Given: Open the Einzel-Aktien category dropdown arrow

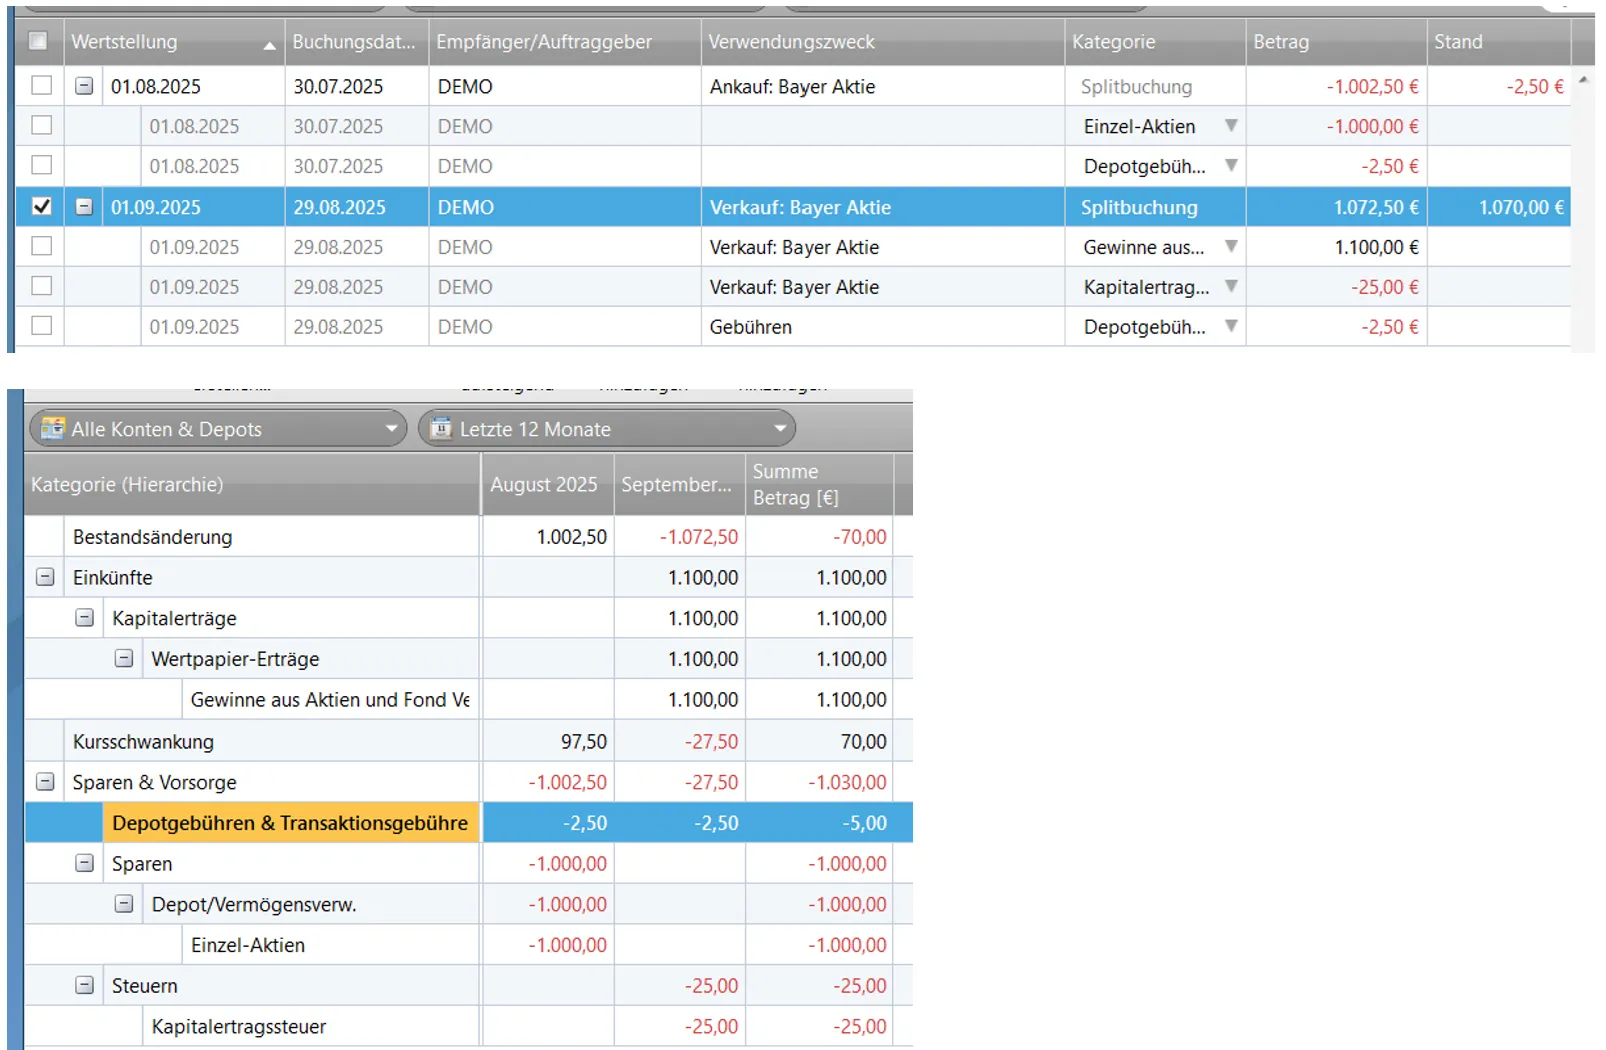Looking at the screenshot, I should (x=1231, y=126).
